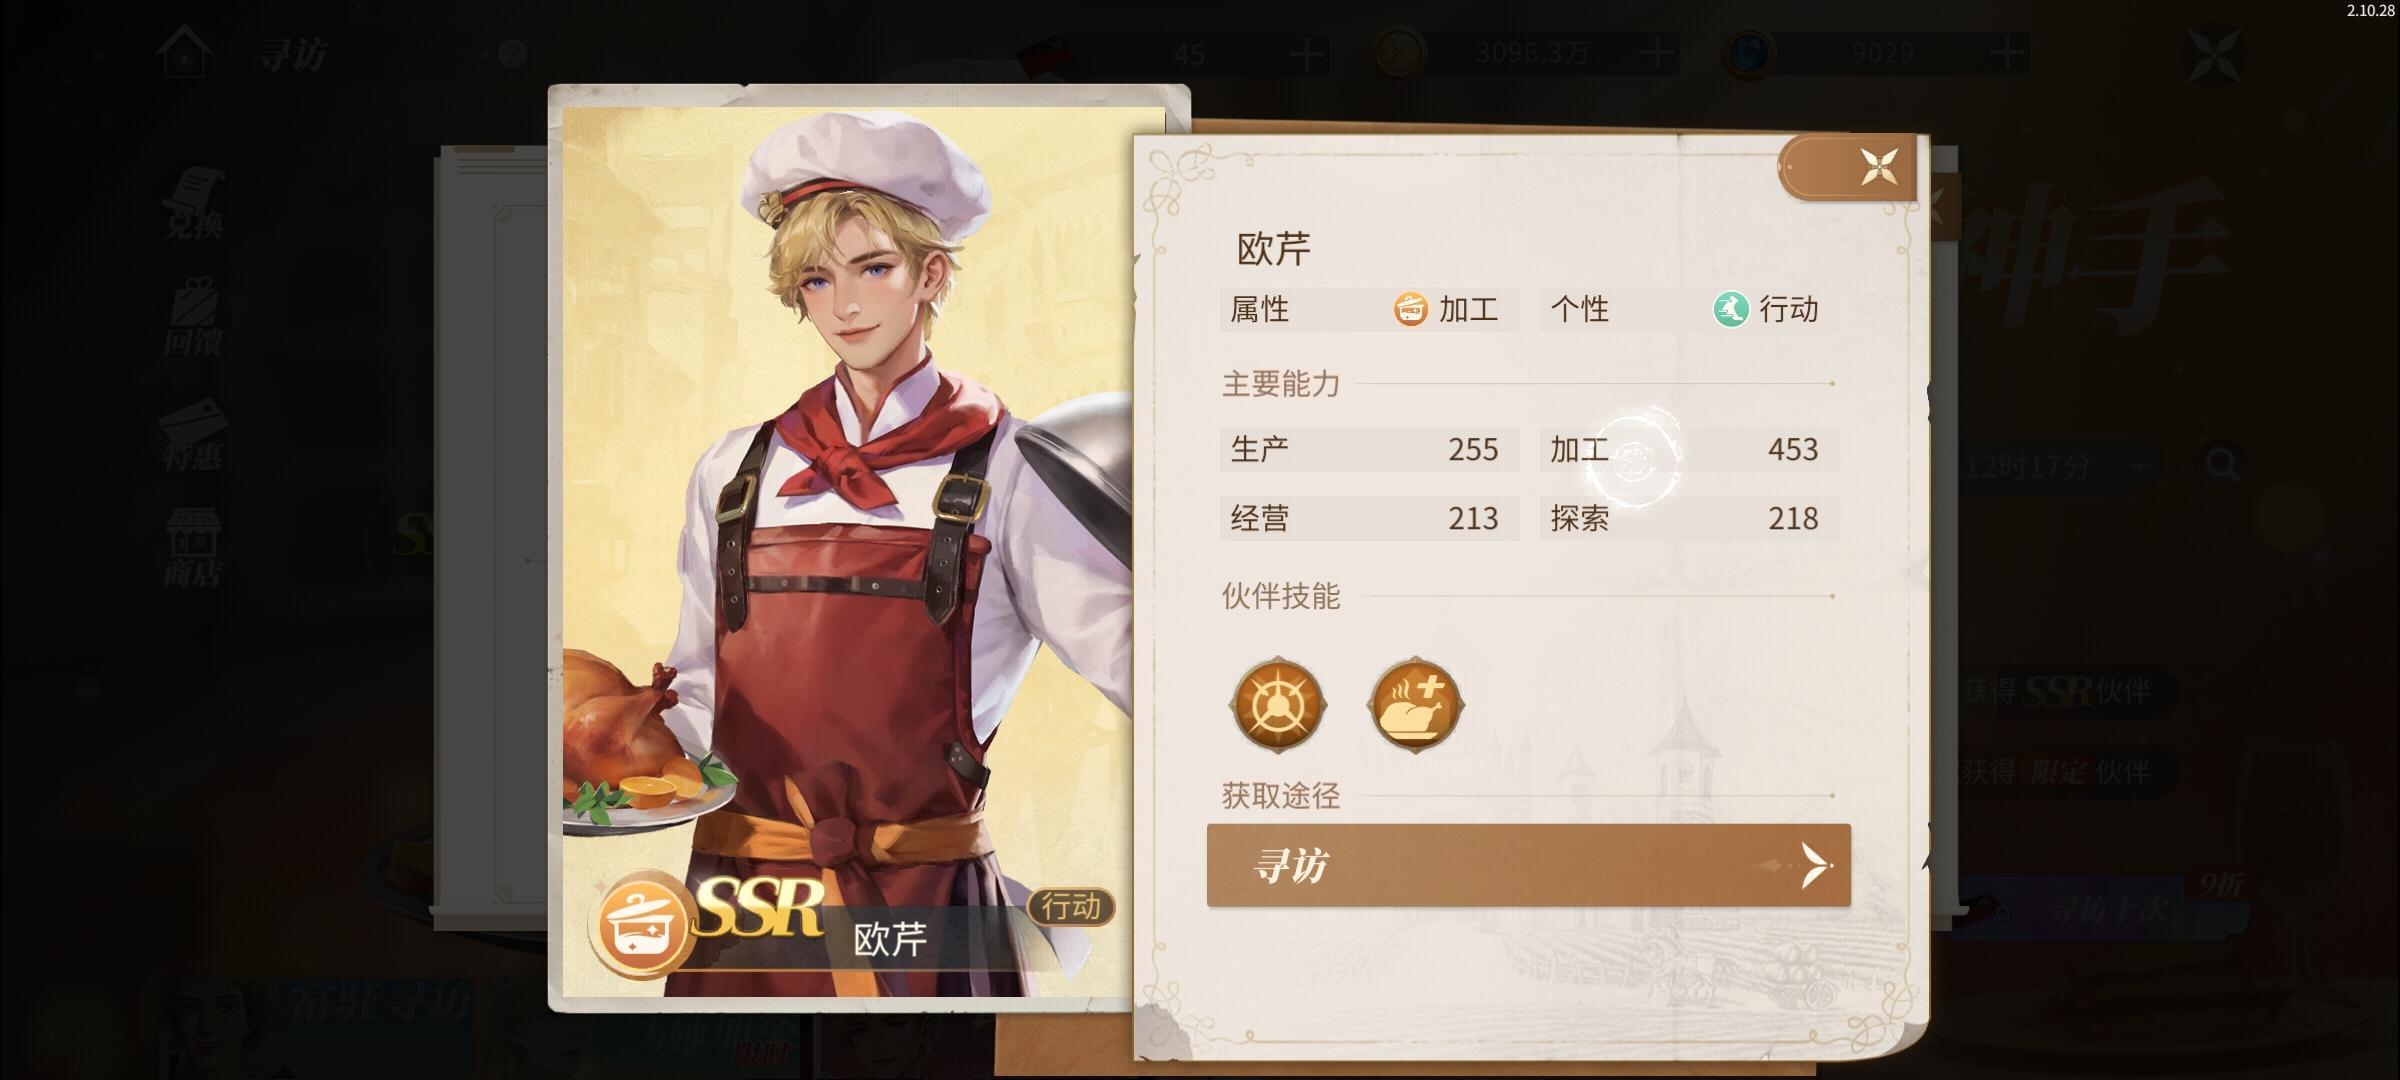Viewport: 2400px width, 1080px height.
Task: Open the magnifier search icon on right
Action: pos(2222,464)
